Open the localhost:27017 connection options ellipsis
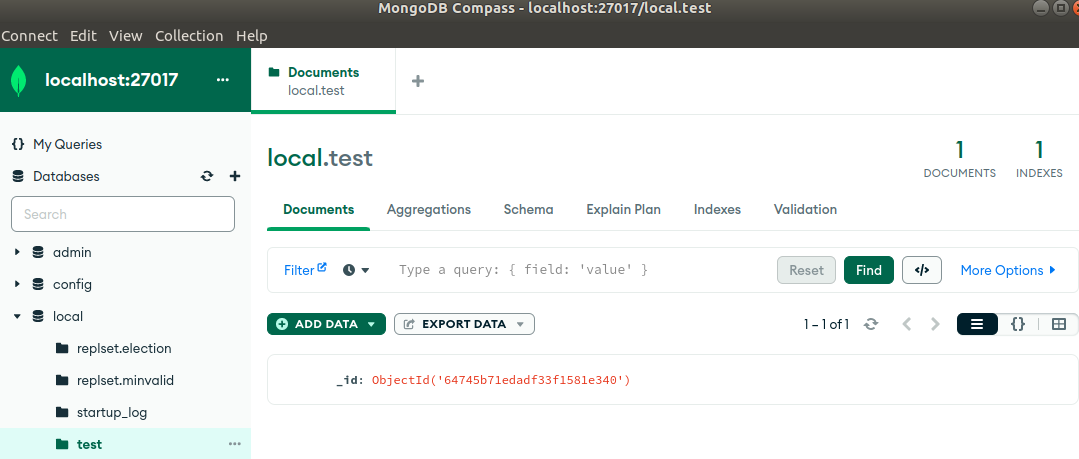This screenshot has height=459, width=1079. click(222, 80)
